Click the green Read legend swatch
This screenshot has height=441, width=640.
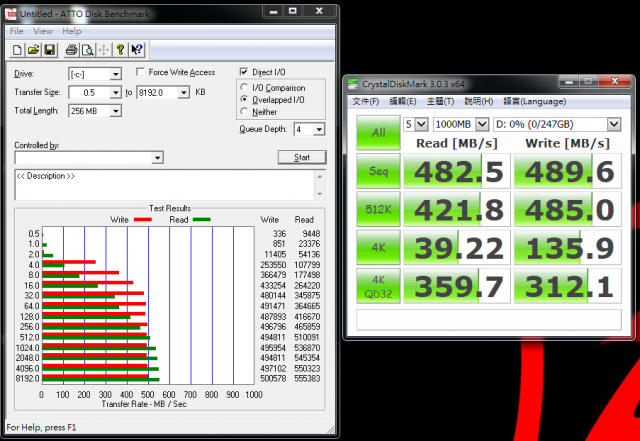click(x=202, y=220)
